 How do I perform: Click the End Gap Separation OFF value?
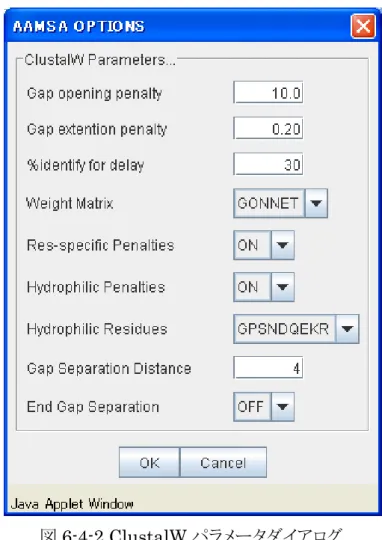coord(252,407)
